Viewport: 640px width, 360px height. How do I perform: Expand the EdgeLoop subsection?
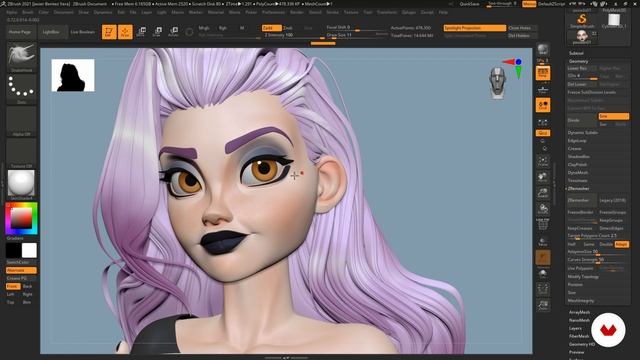pyautogui.click(x=577, y=141)
